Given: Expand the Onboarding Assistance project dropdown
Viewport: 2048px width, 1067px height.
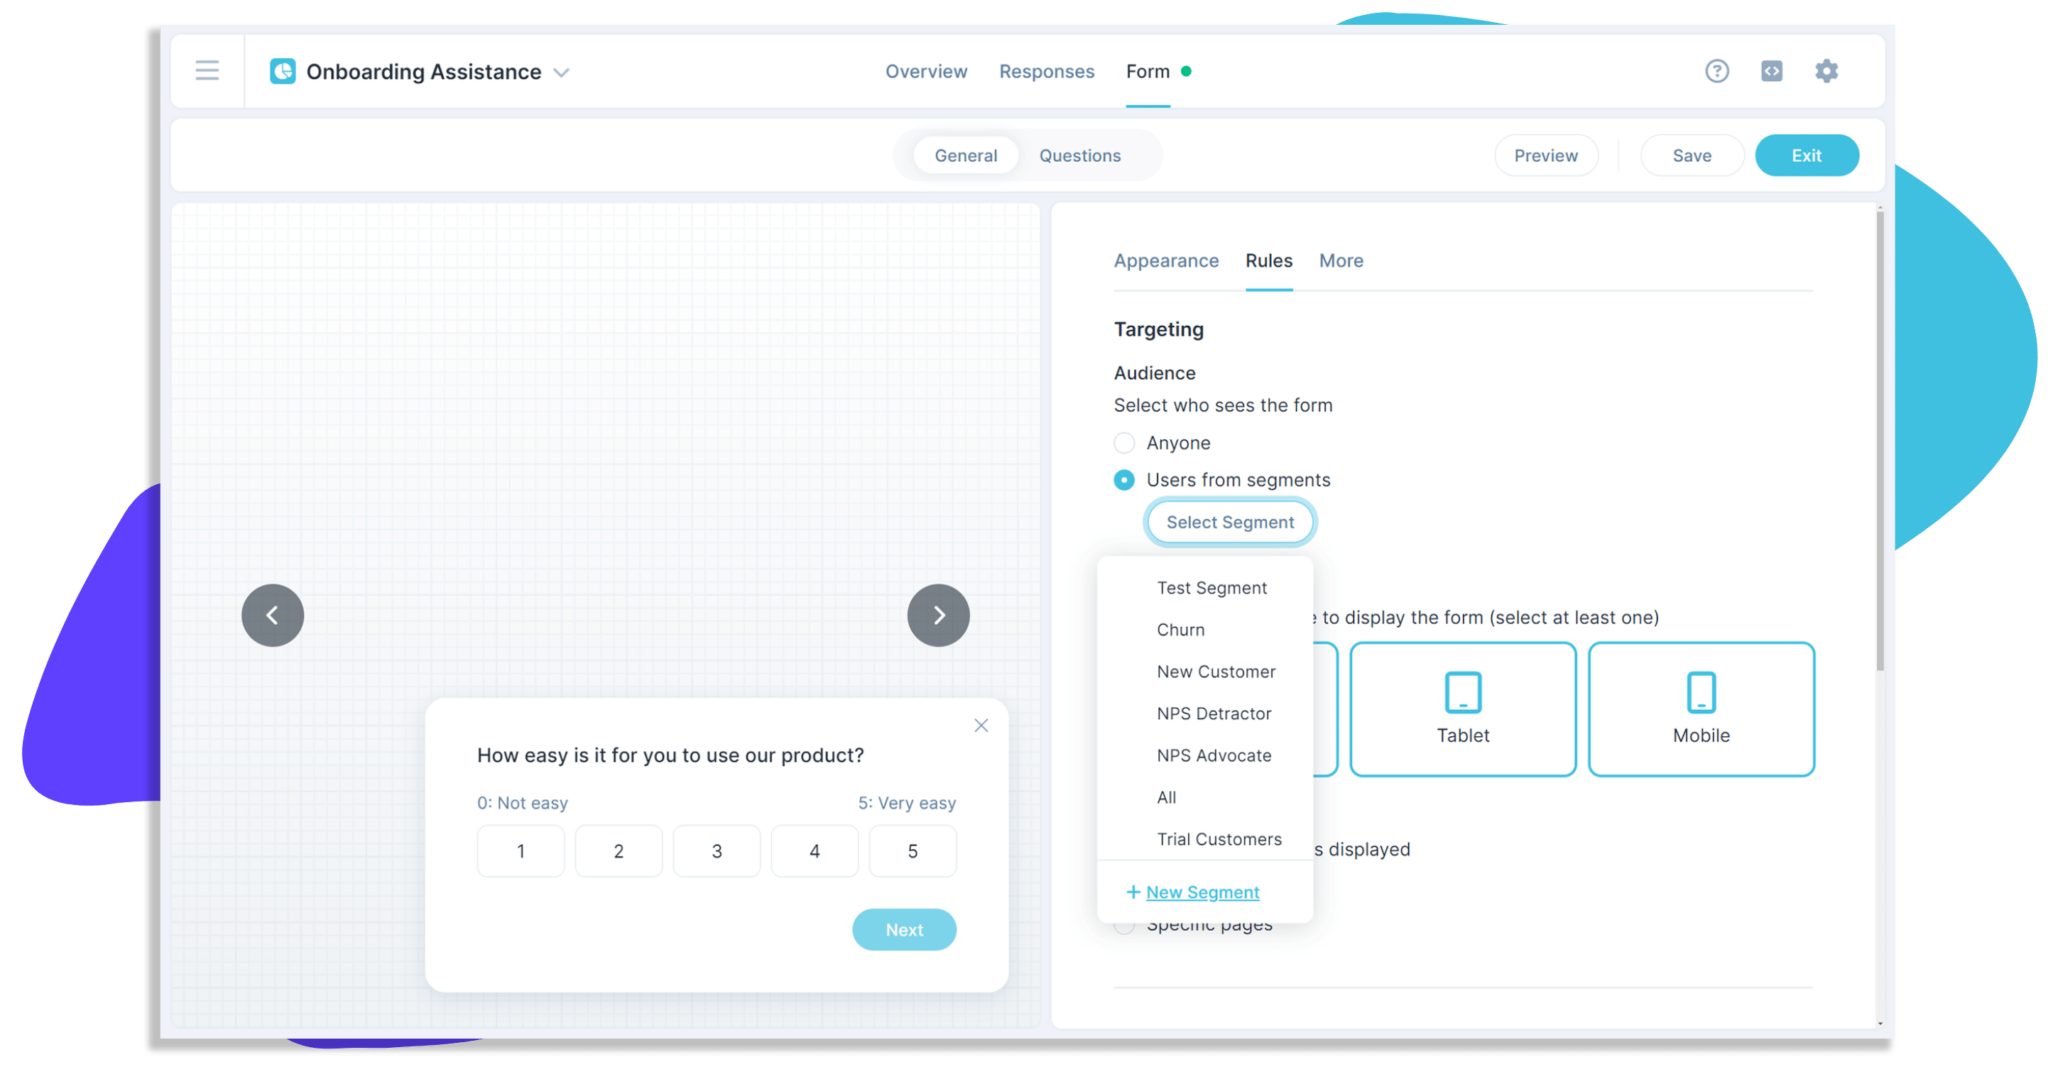Looking at the screenshot, I should (562, 73).
